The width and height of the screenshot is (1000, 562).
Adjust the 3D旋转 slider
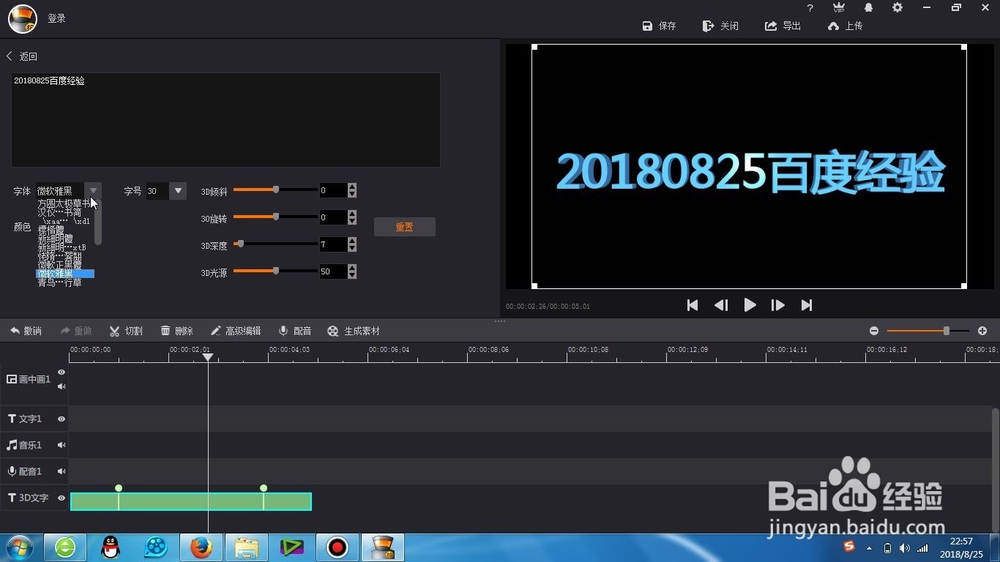[x=276, y=217]
